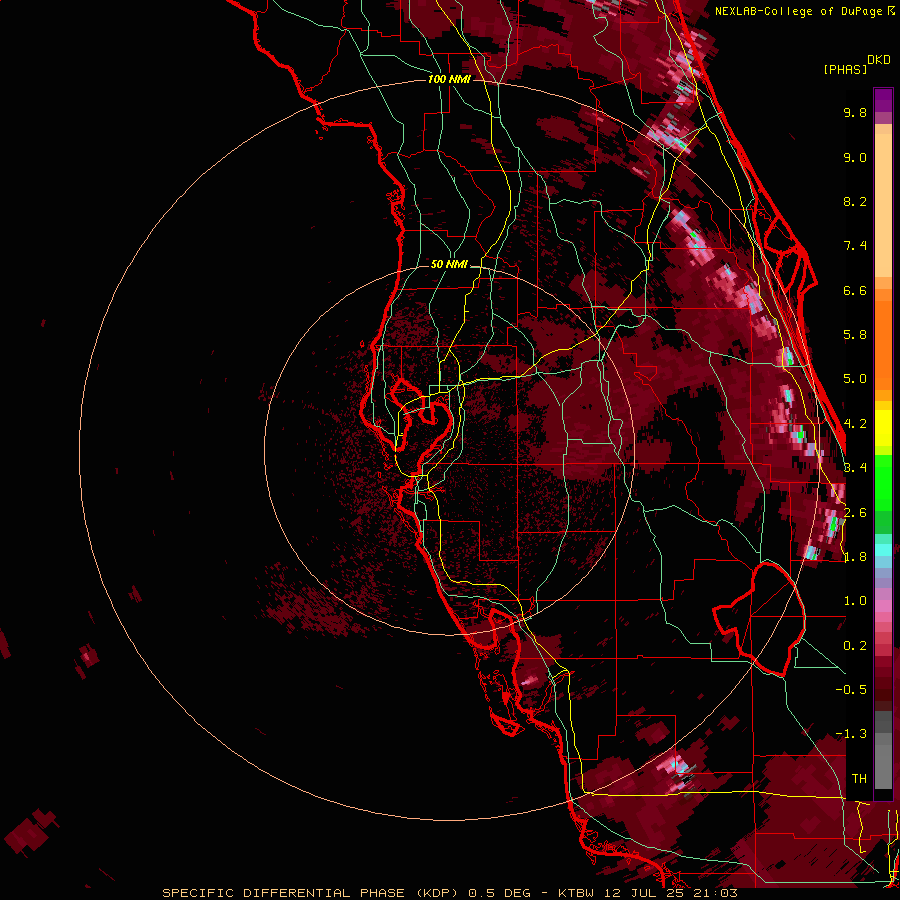
Task: Pick the orange segment of the color bar
Action: (x=883, y=344)
